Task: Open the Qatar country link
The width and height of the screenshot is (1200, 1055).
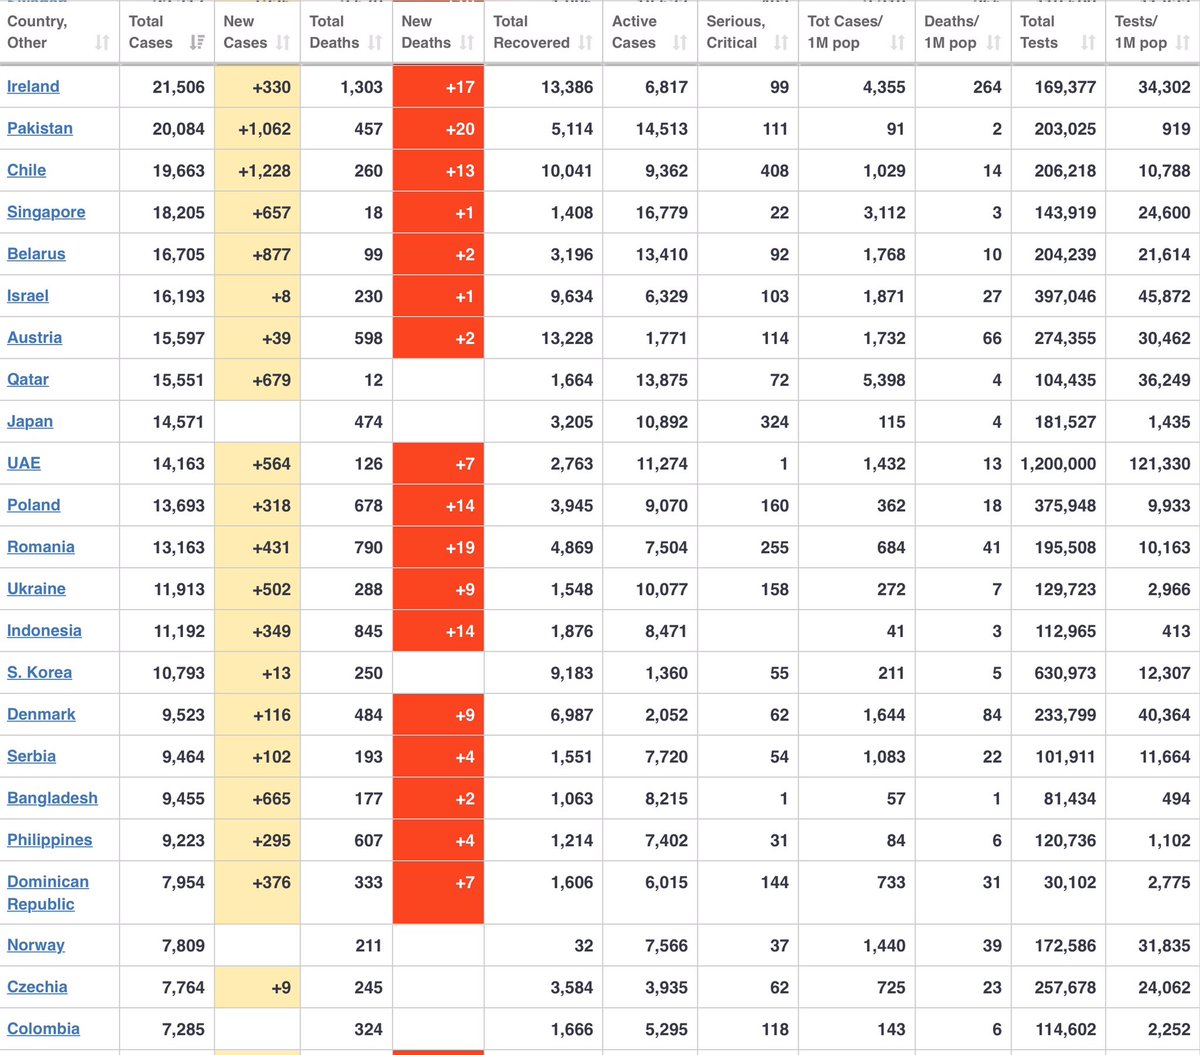Action: click(28, 380)
